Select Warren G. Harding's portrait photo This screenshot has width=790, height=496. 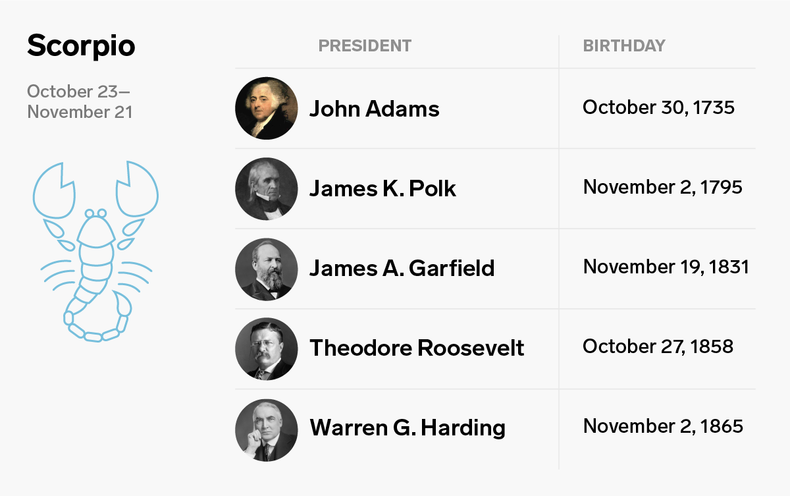click(x=267, y=428)
